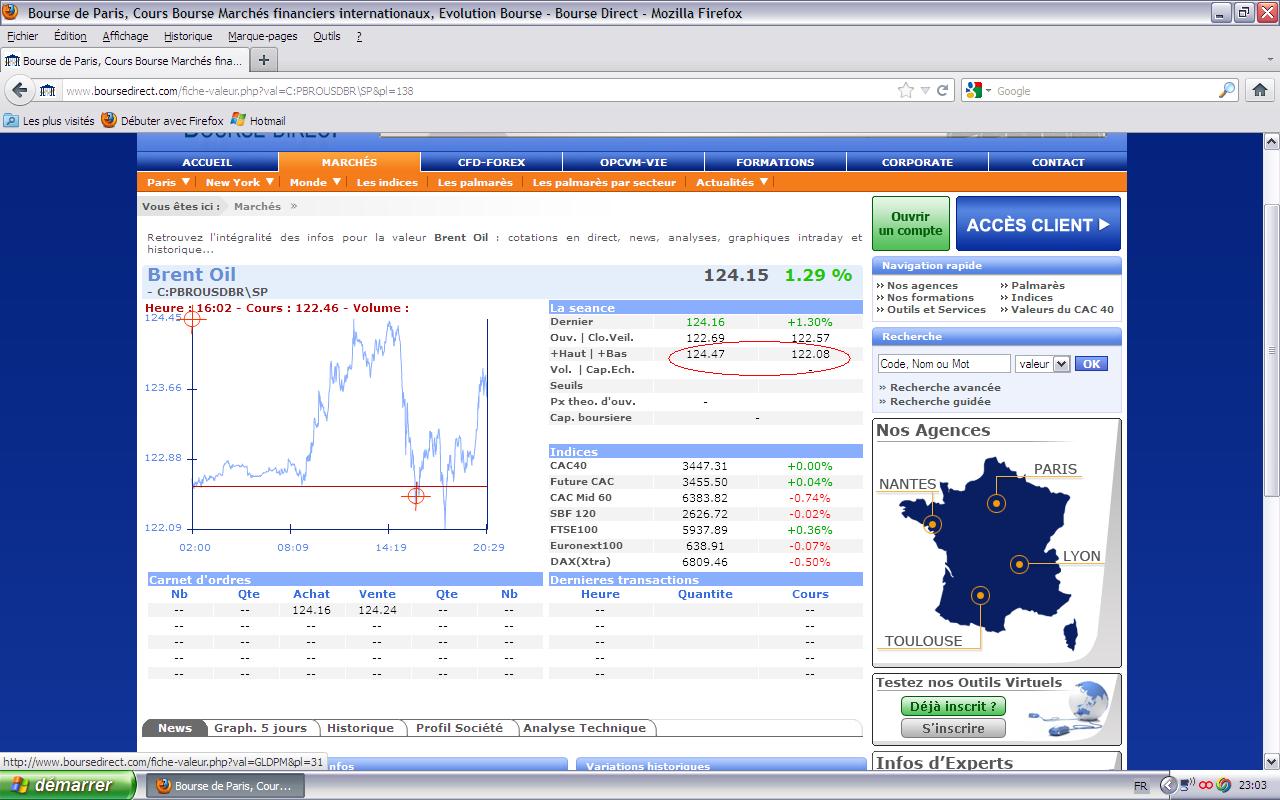Click the Firefox taskbar window button
This screenshot has height=800, width=1280.
point(226,786)
